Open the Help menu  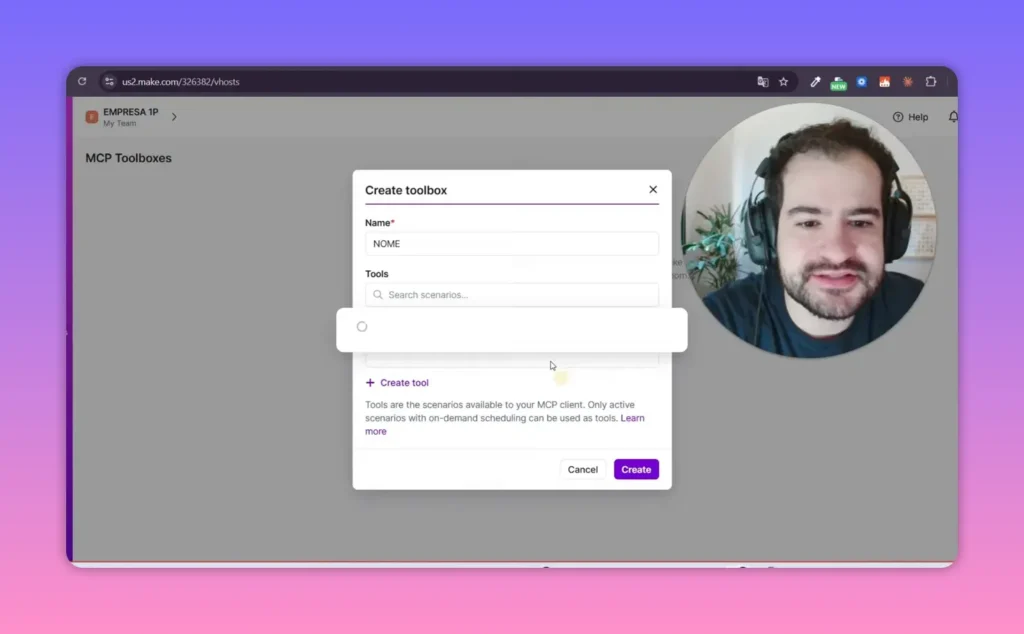coord(910,117)
